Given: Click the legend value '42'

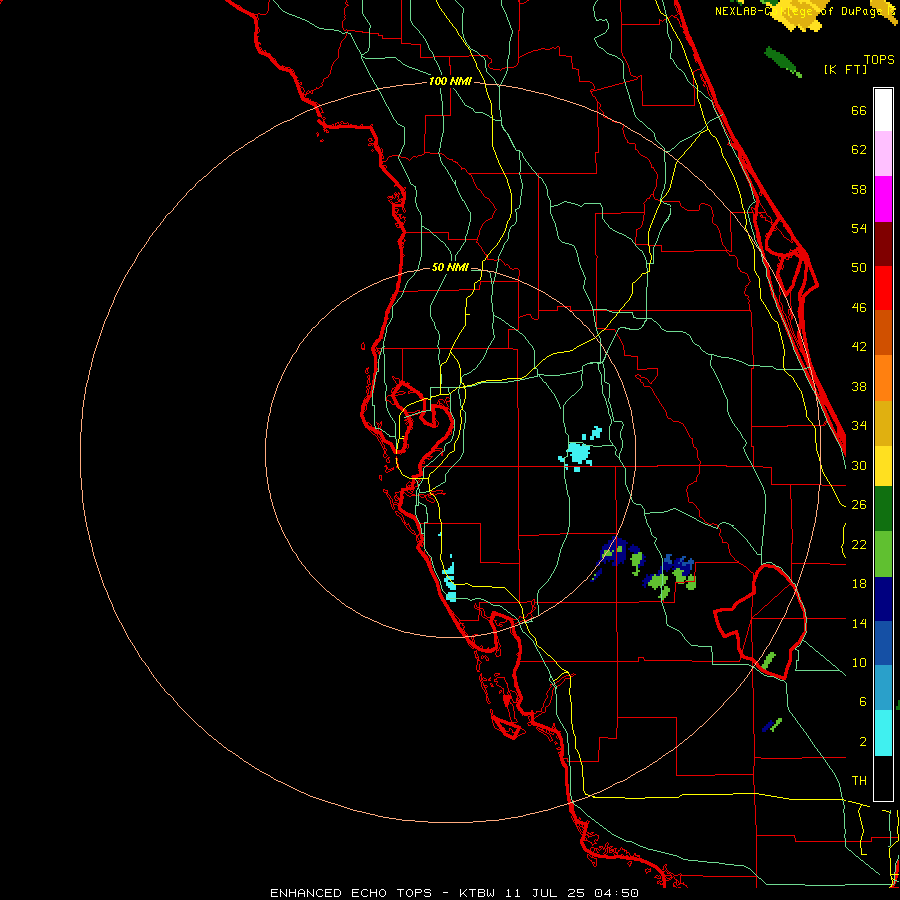Looking at the screenshot, I should tap(859, 347).
